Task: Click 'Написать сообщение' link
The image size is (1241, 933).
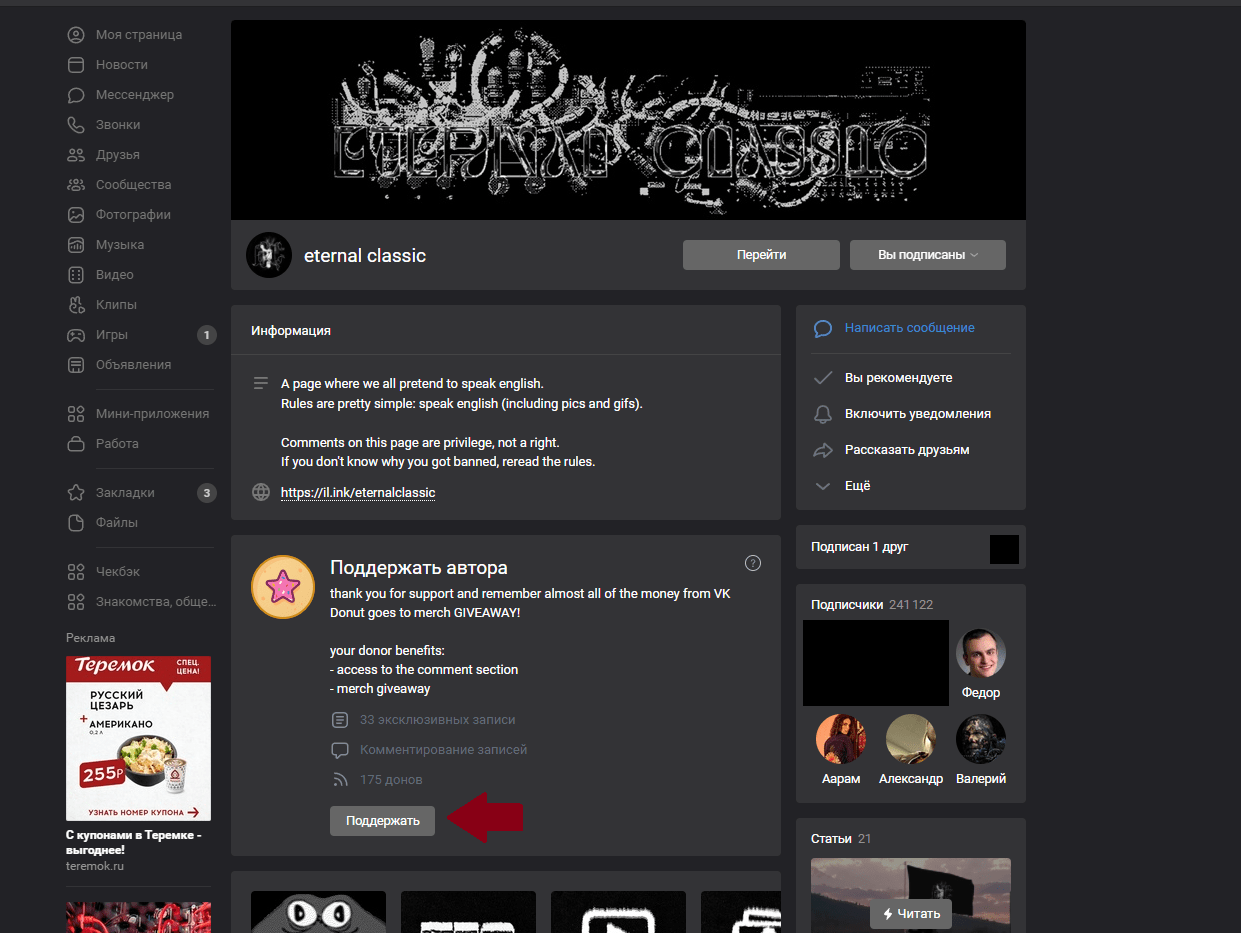Action: pos(909,328)
